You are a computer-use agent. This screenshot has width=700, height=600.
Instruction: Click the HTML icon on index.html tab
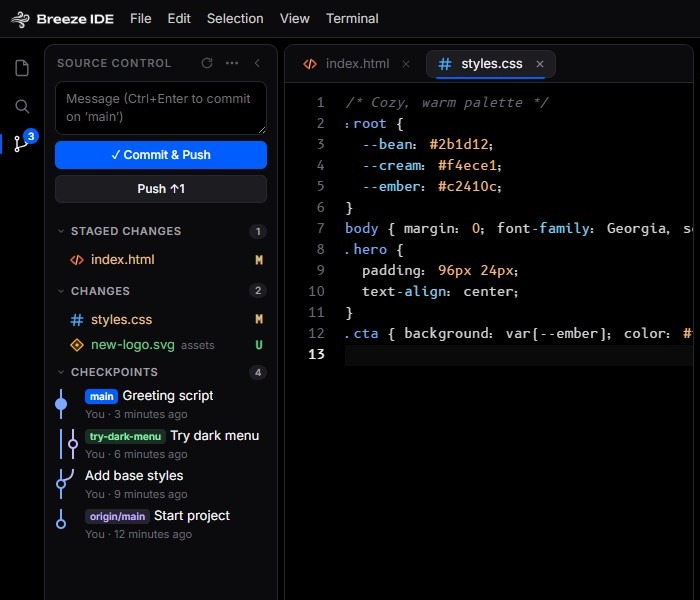(x=310, y=64)
